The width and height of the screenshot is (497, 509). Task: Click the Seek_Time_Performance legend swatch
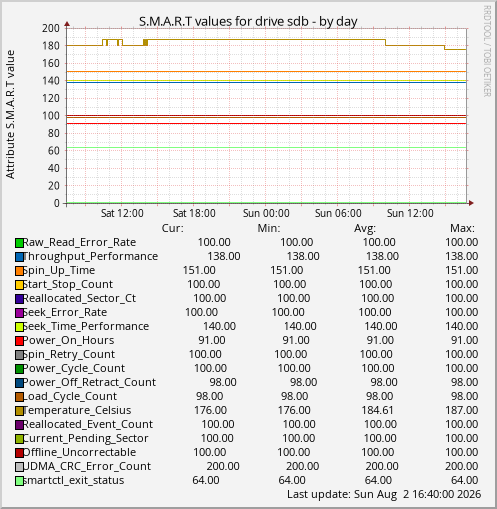[19, 327]
